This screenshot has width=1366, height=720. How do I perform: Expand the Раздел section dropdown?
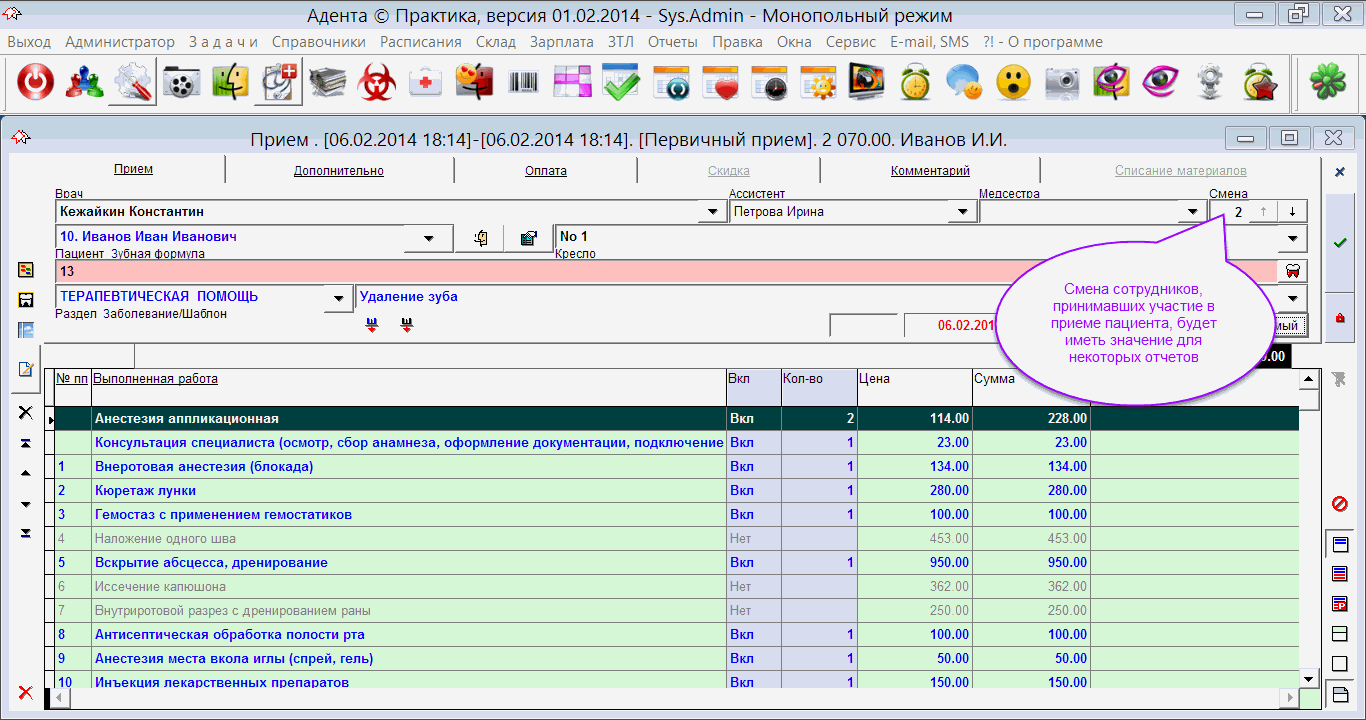[340, 298]
